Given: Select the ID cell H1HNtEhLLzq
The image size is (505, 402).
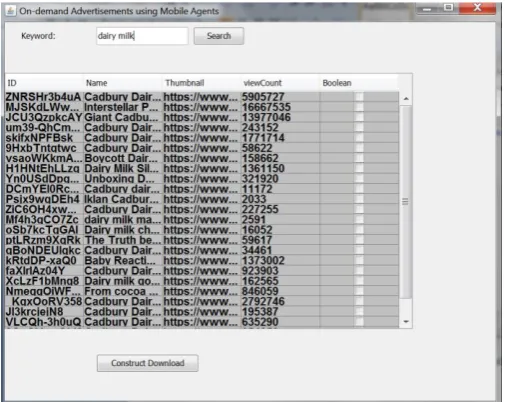Looking at the screenshot, I should tap(44, 168).
